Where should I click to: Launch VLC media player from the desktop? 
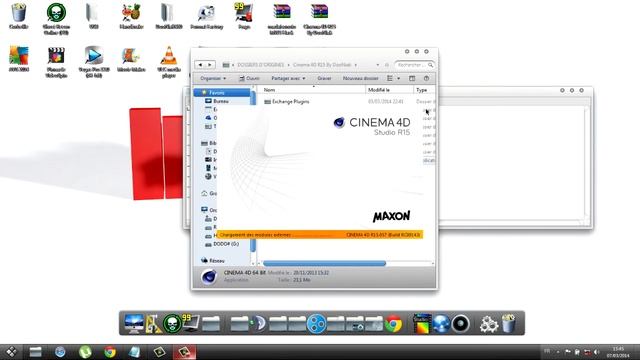pos(169,61)
